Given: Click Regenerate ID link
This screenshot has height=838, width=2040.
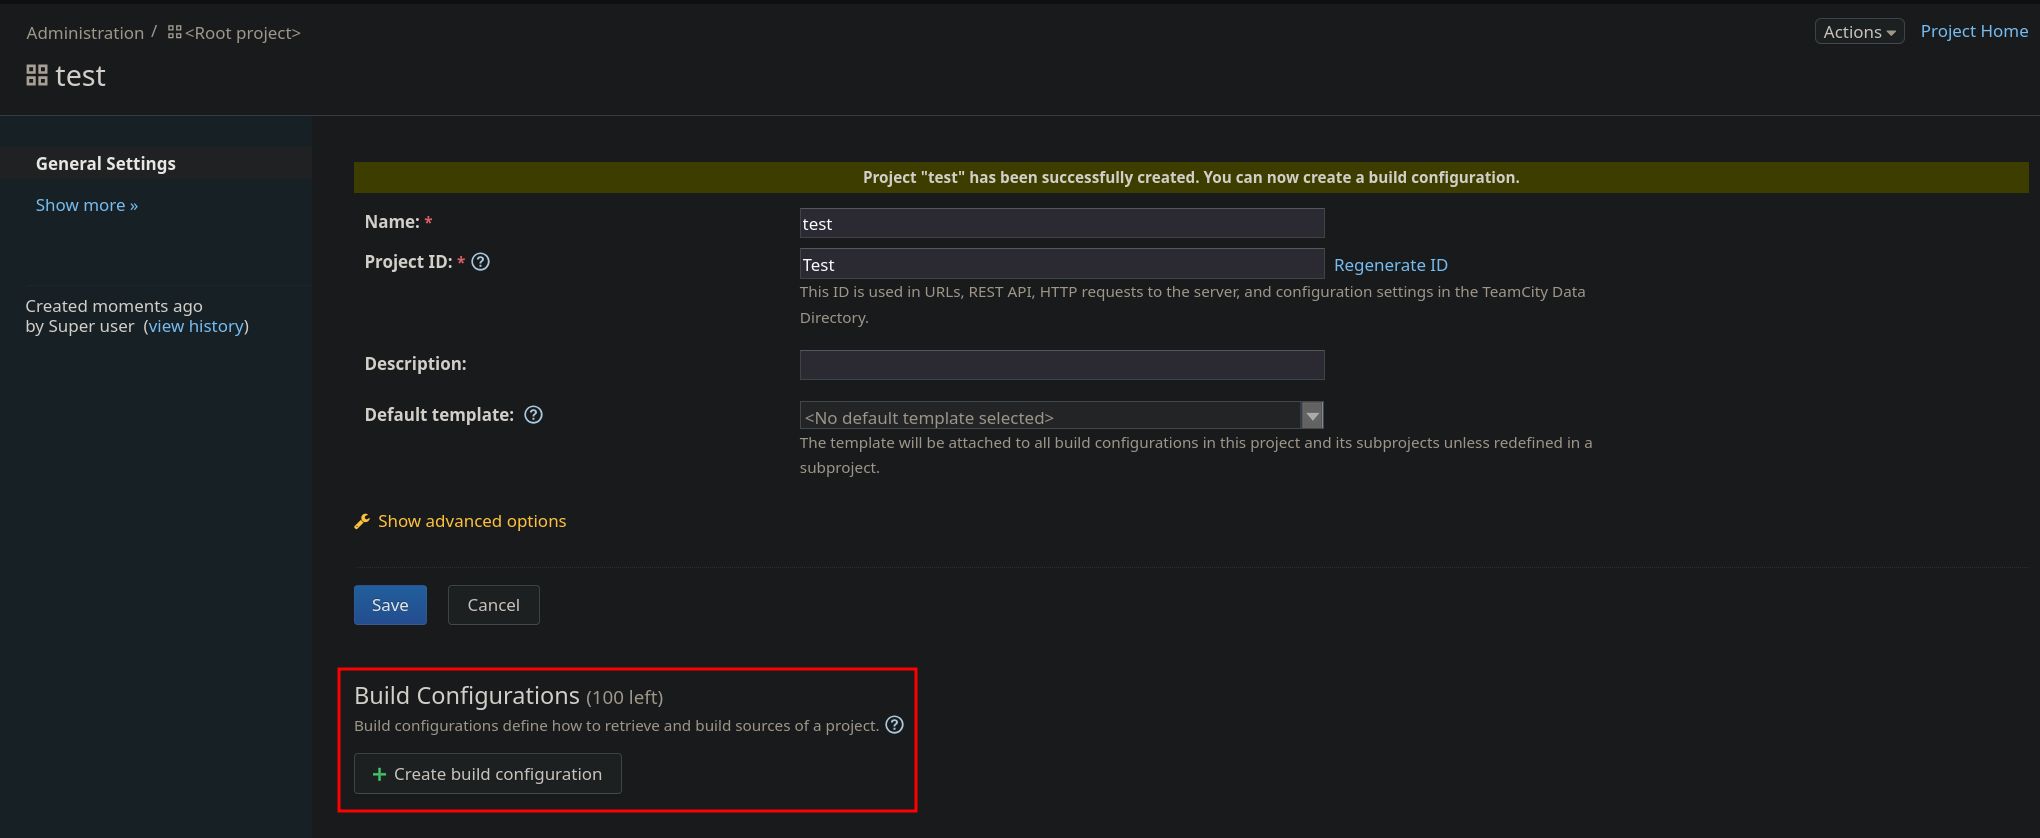Looking at the screenshot, I should coord(1390,265).
